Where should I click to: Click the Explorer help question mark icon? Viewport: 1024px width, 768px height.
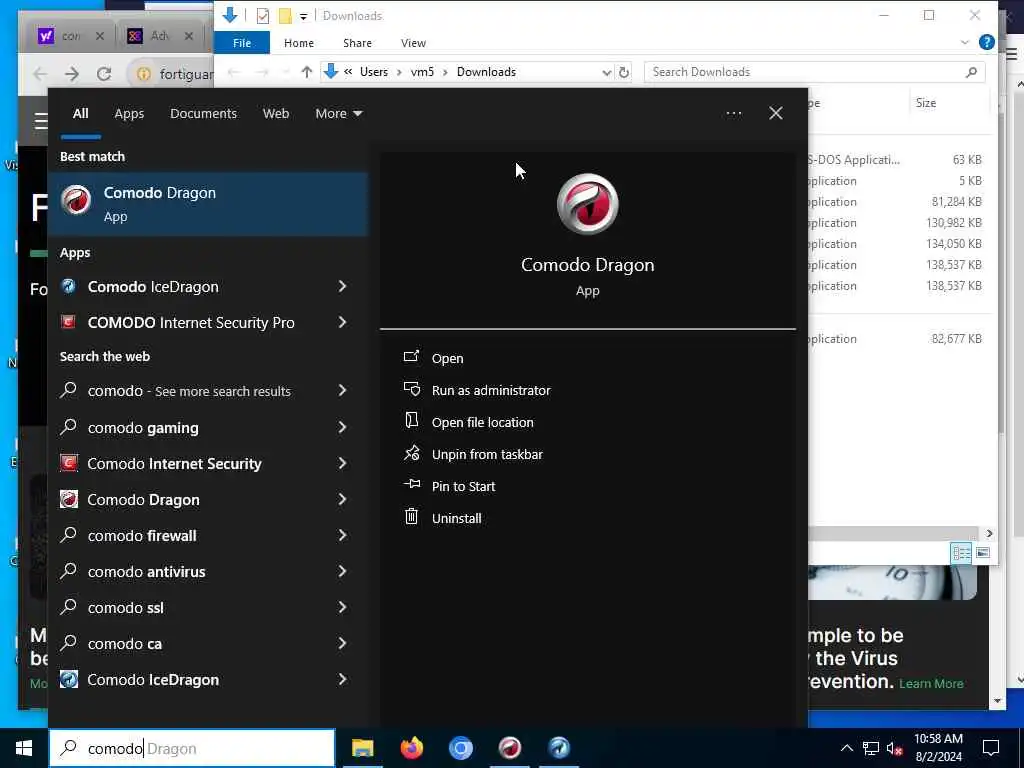tap(987, 42)
